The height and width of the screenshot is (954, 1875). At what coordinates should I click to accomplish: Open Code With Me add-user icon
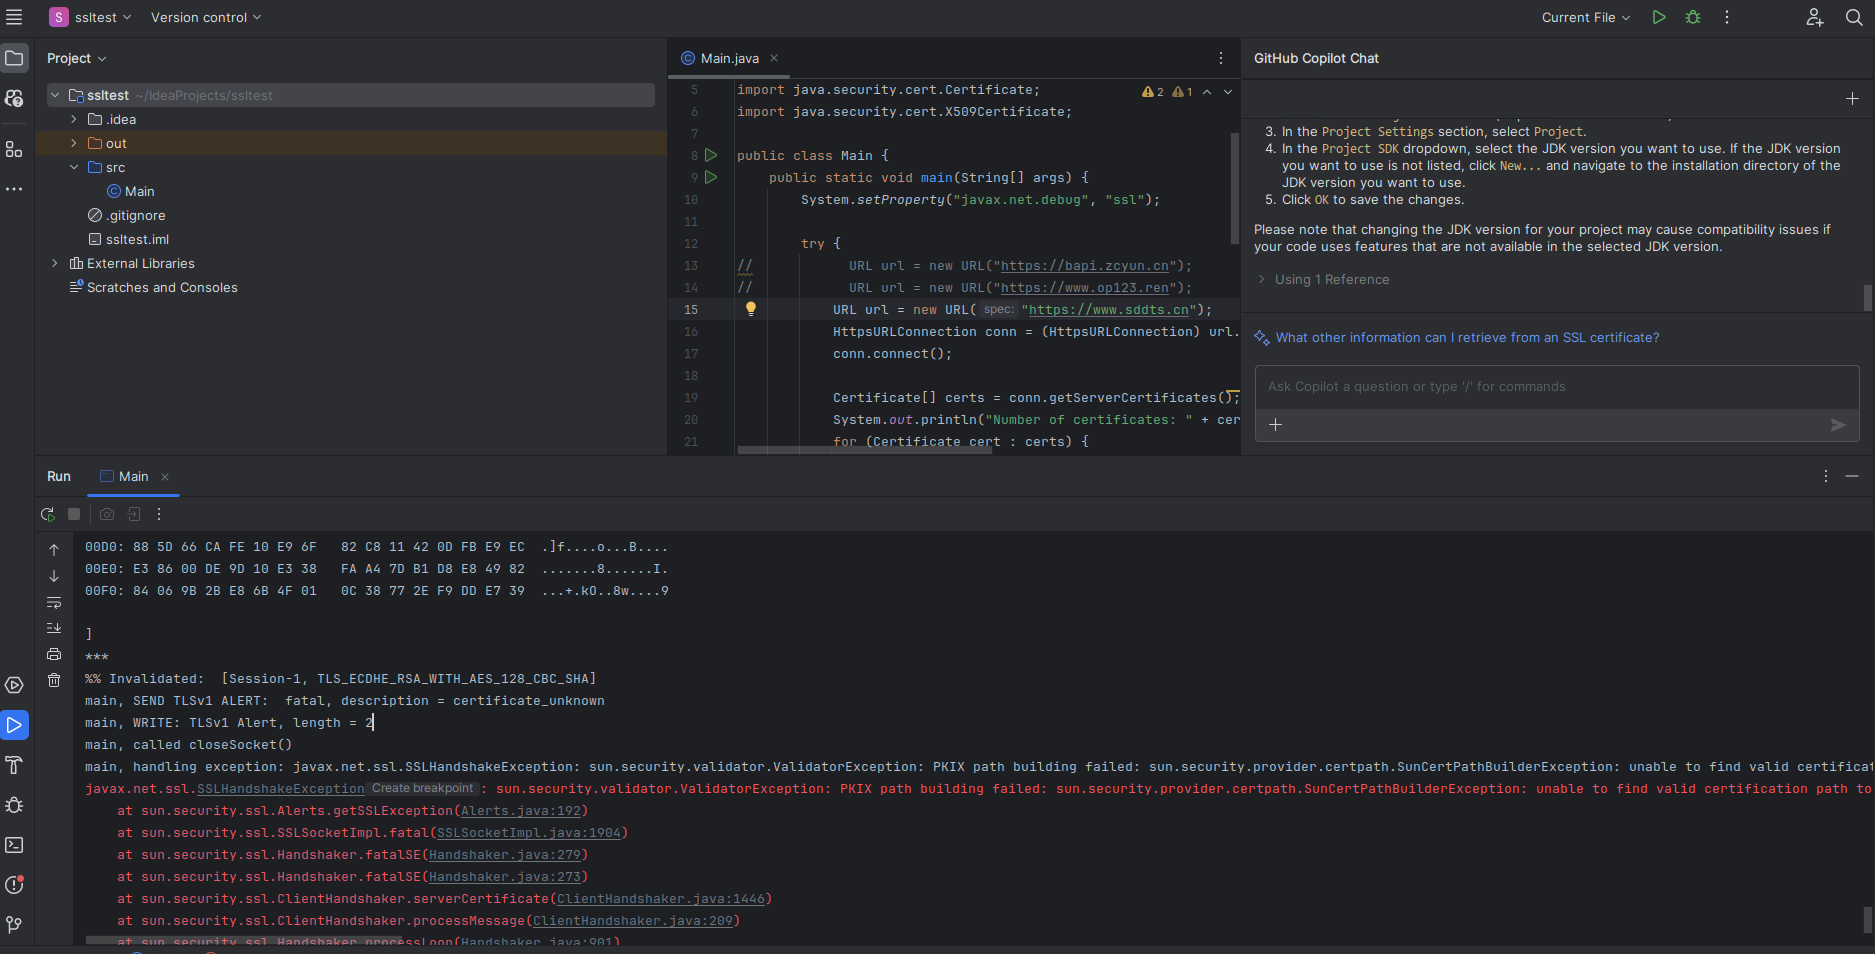tap(1815, 17)
